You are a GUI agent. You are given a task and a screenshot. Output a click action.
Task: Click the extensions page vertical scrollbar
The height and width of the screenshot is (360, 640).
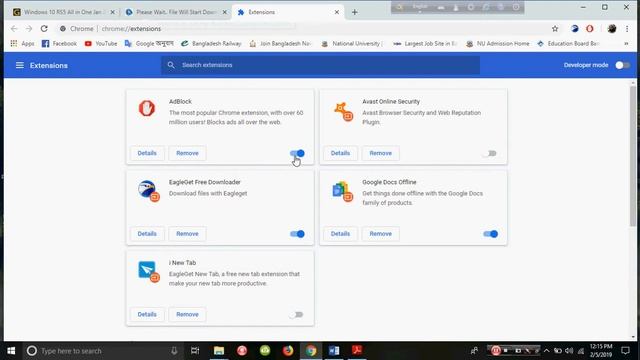coord(633,155)
